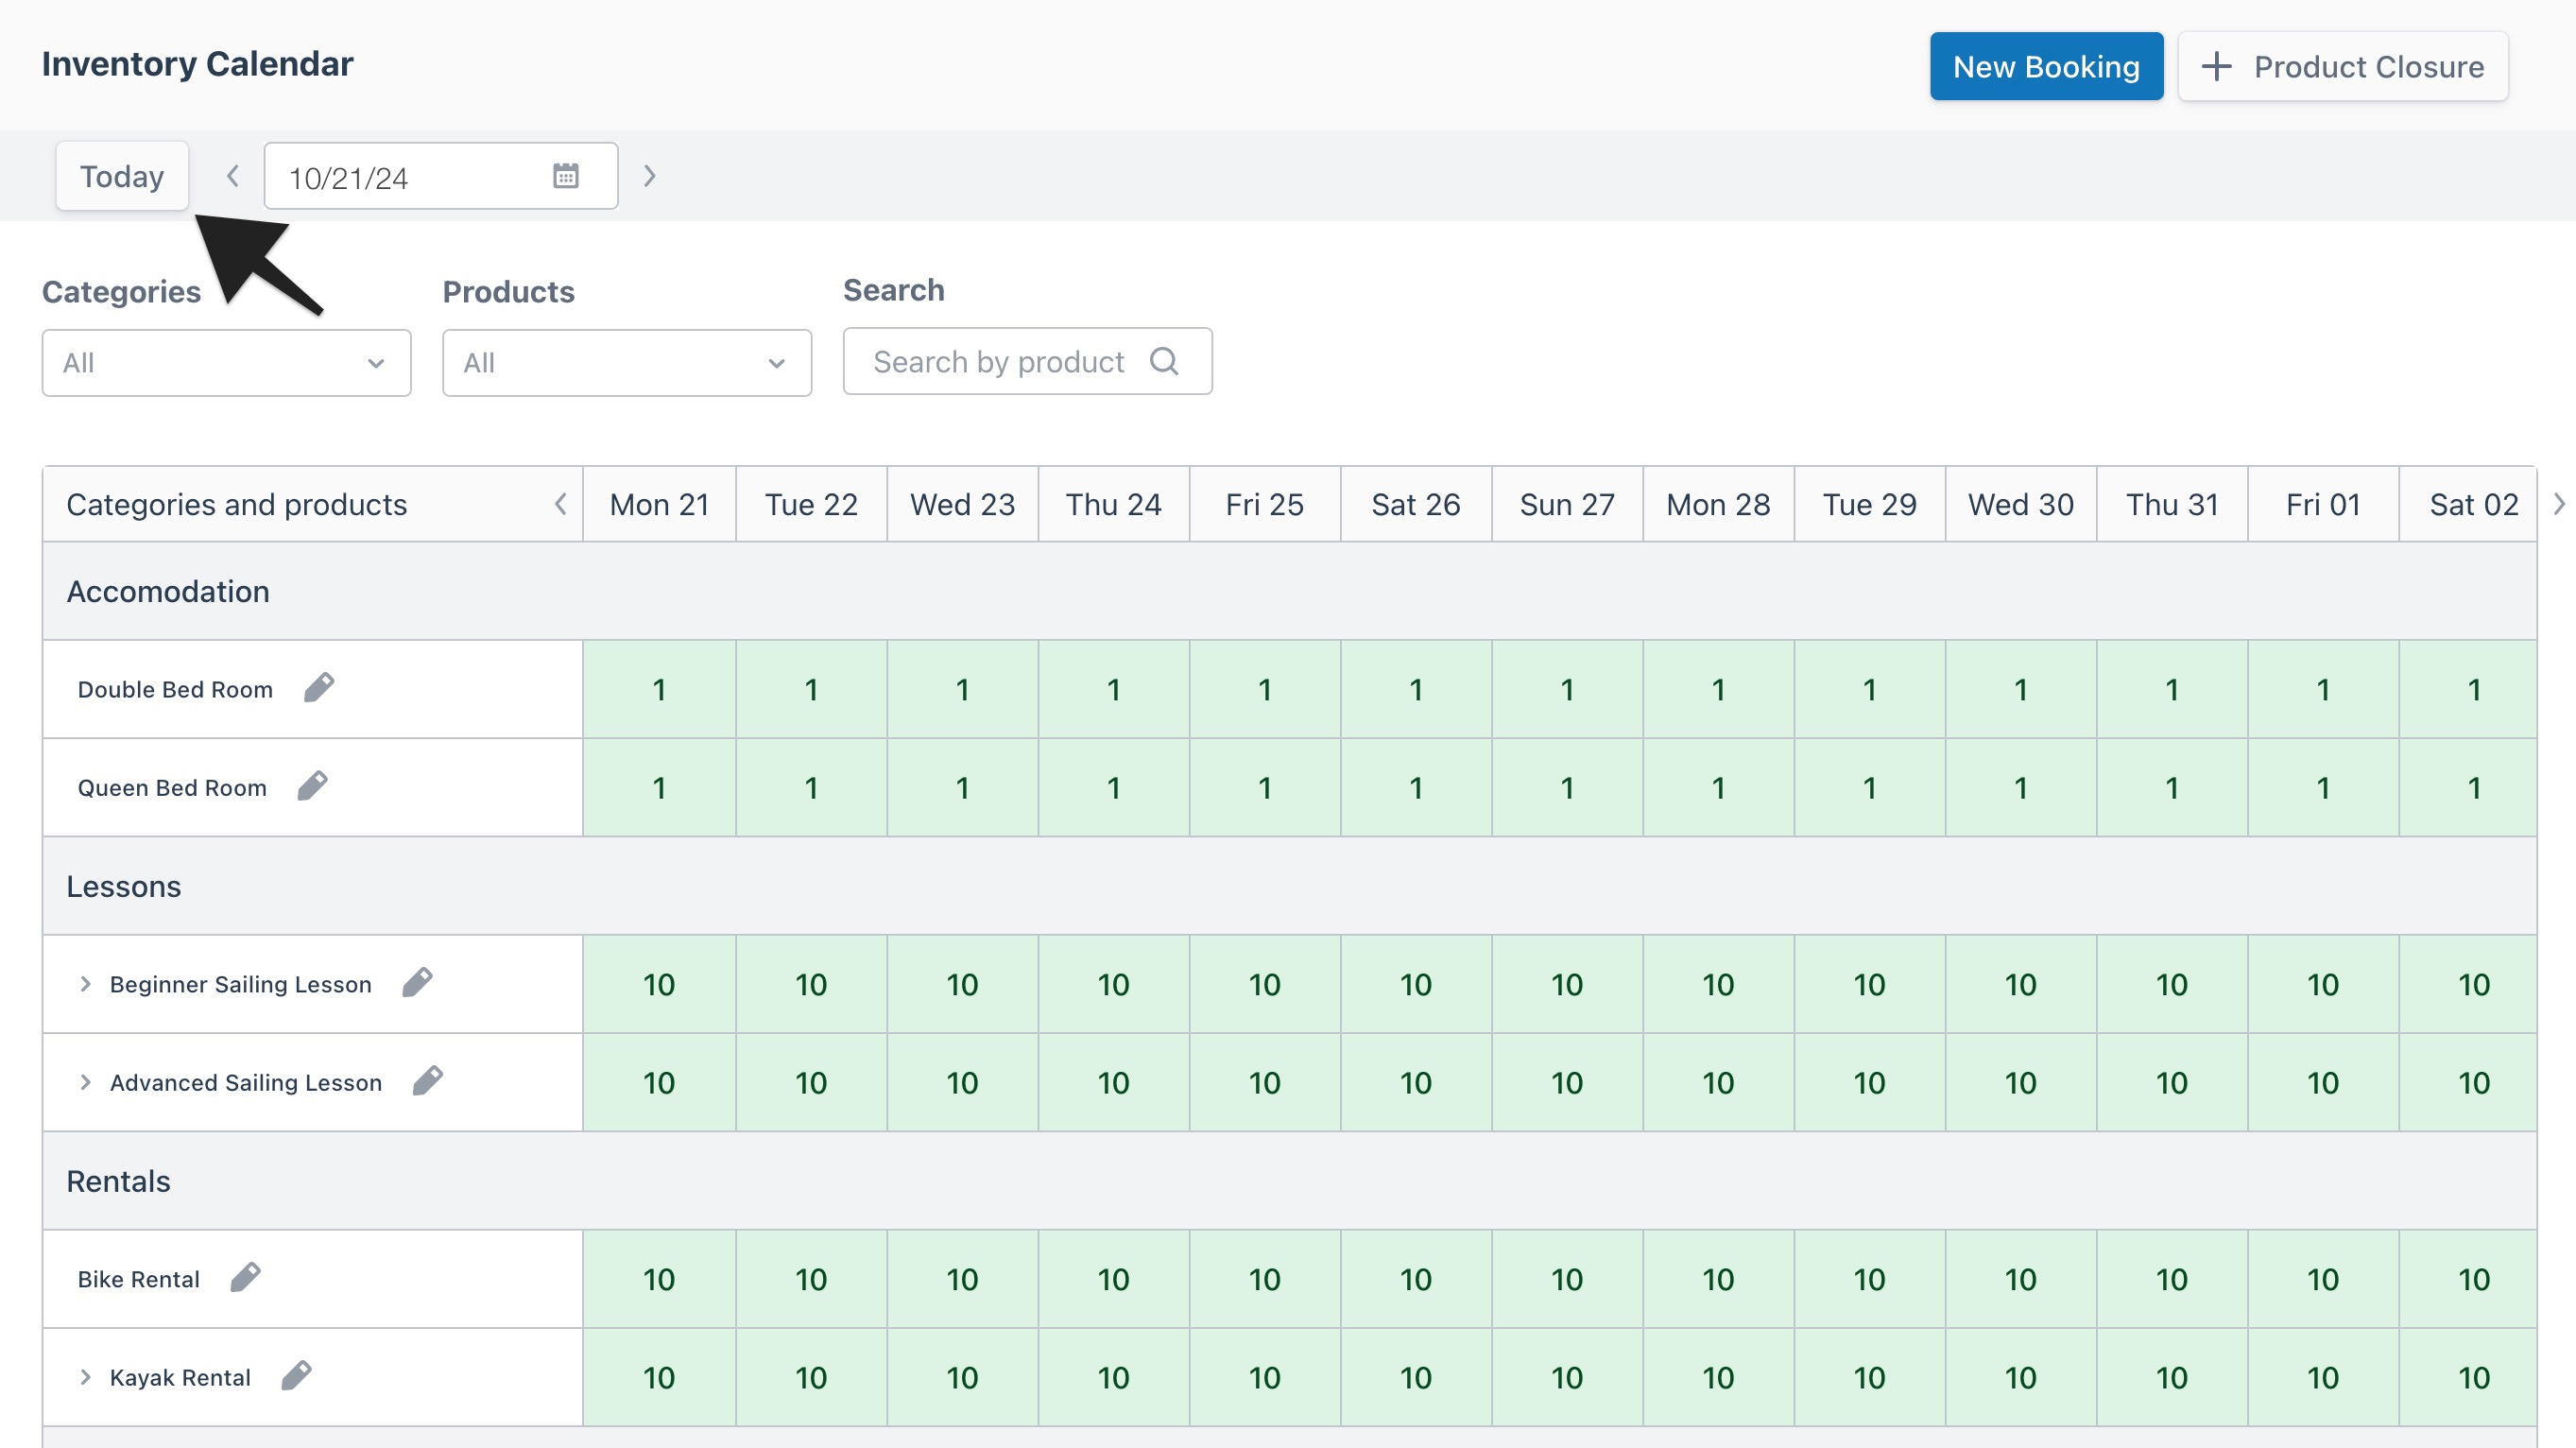Click the Inventory Calendar page title
The height and width of the screenshot is (1448, 2576).
pyautogui.click(x=197, y=64)
